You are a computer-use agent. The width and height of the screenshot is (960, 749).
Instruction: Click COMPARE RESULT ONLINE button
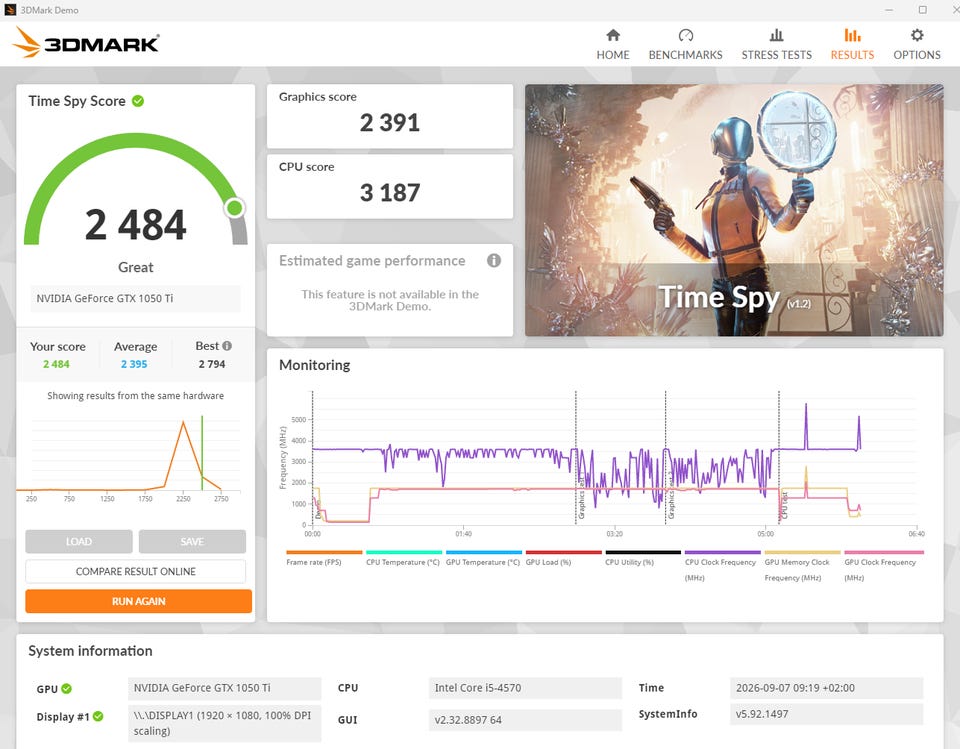tap(135, 571)
